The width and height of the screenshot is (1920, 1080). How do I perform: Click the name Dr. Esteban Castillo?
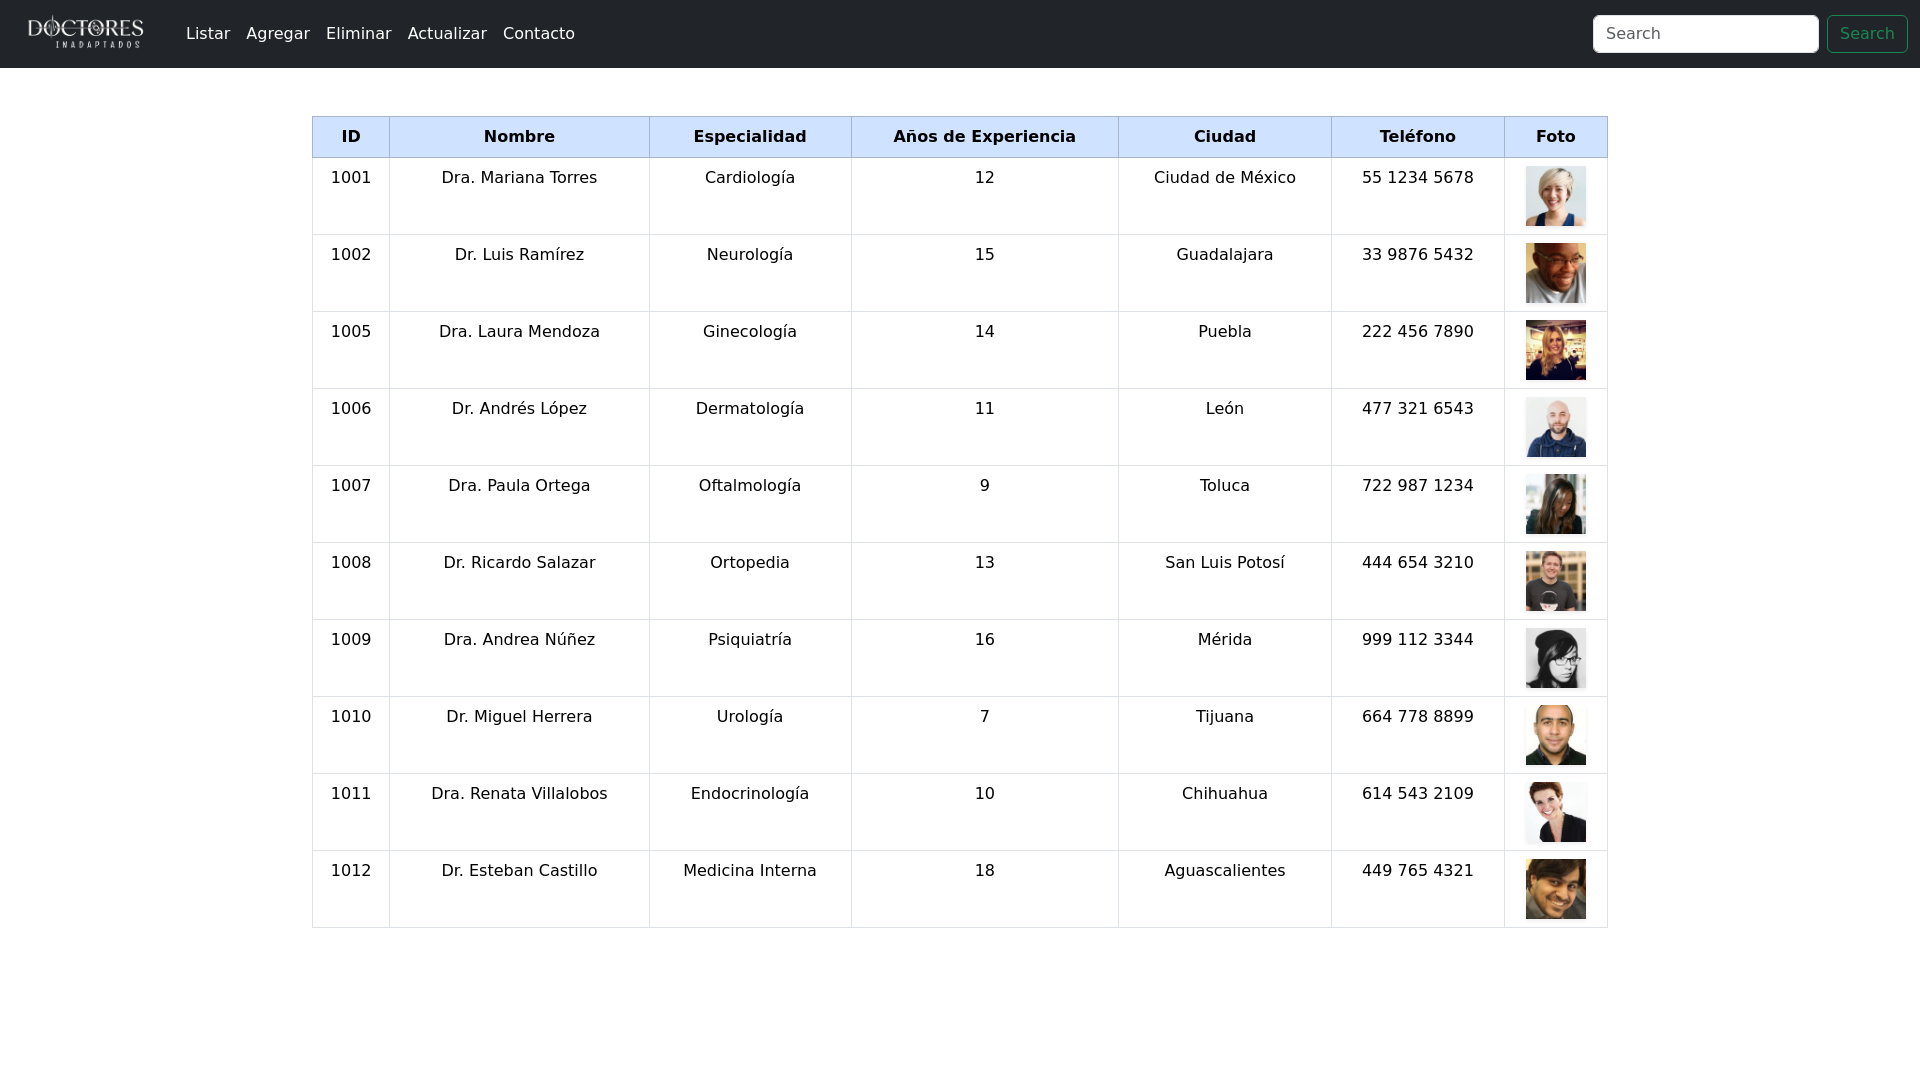click(519, 871)
